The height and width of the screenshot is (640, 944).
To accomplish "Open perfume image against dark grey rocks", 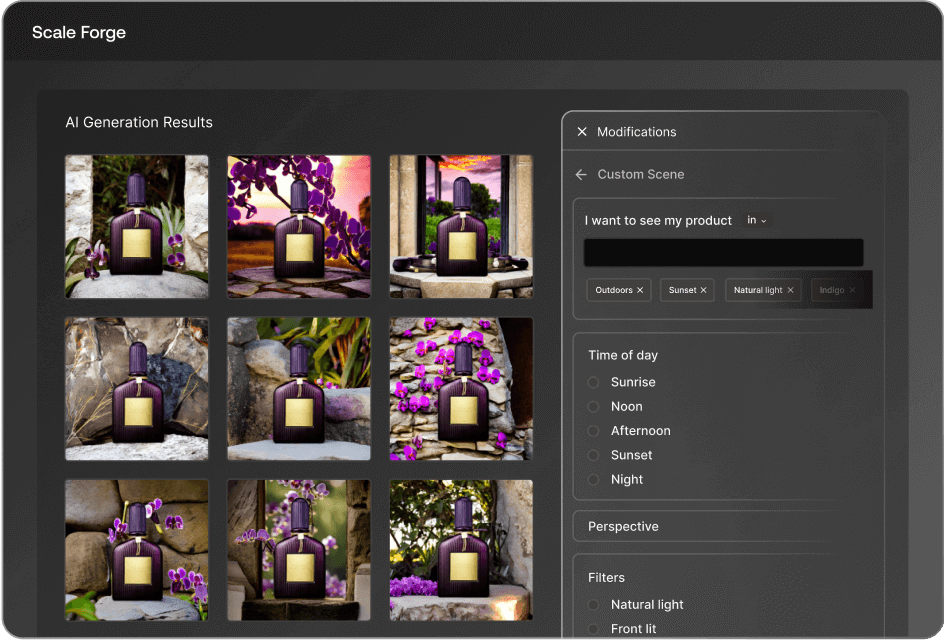I will (137, 389).
